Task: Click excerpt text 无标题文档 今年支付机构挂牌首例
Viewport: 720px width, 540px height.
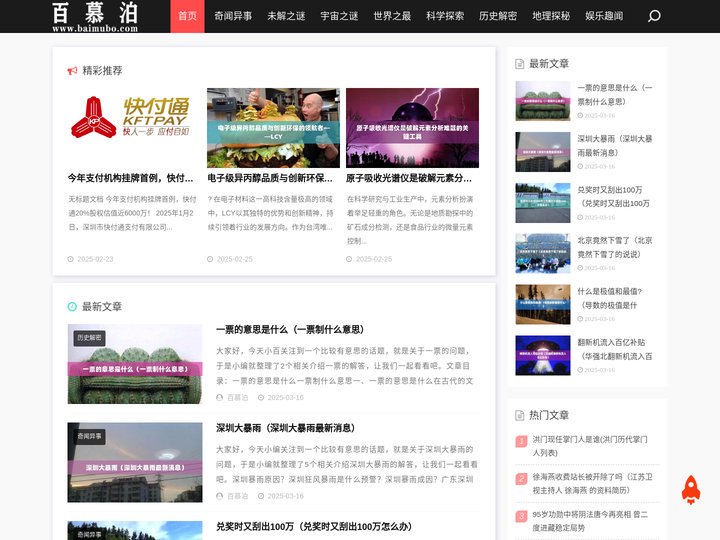Action: (132, 213)
